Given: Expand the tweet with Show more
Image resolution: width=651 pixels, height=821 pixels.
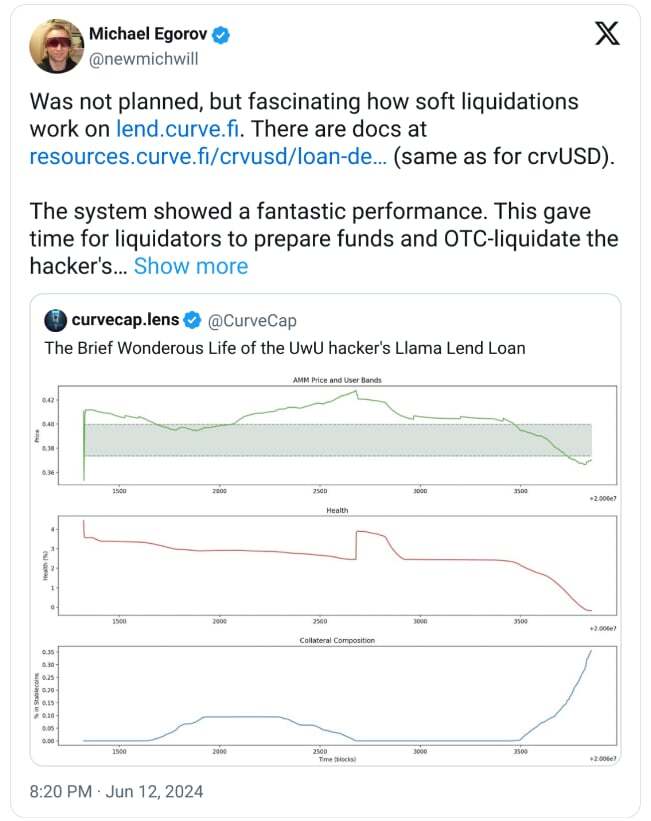Looking at the screenshot, I should tap(190, 265).
